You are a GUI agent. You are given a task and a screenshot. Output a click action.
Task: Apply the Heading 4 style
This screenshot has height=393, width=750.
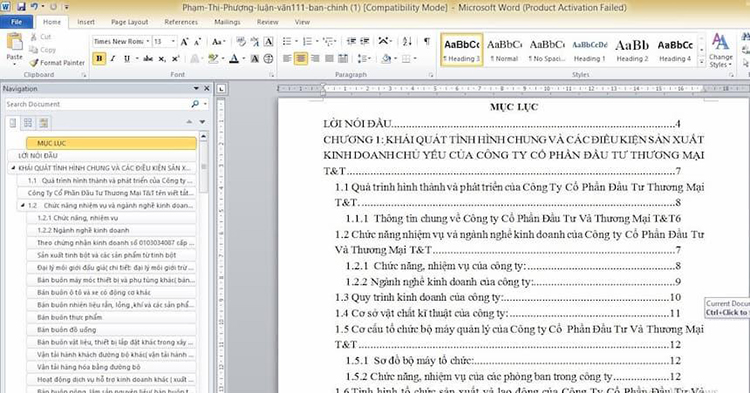[x=675, y=50]
